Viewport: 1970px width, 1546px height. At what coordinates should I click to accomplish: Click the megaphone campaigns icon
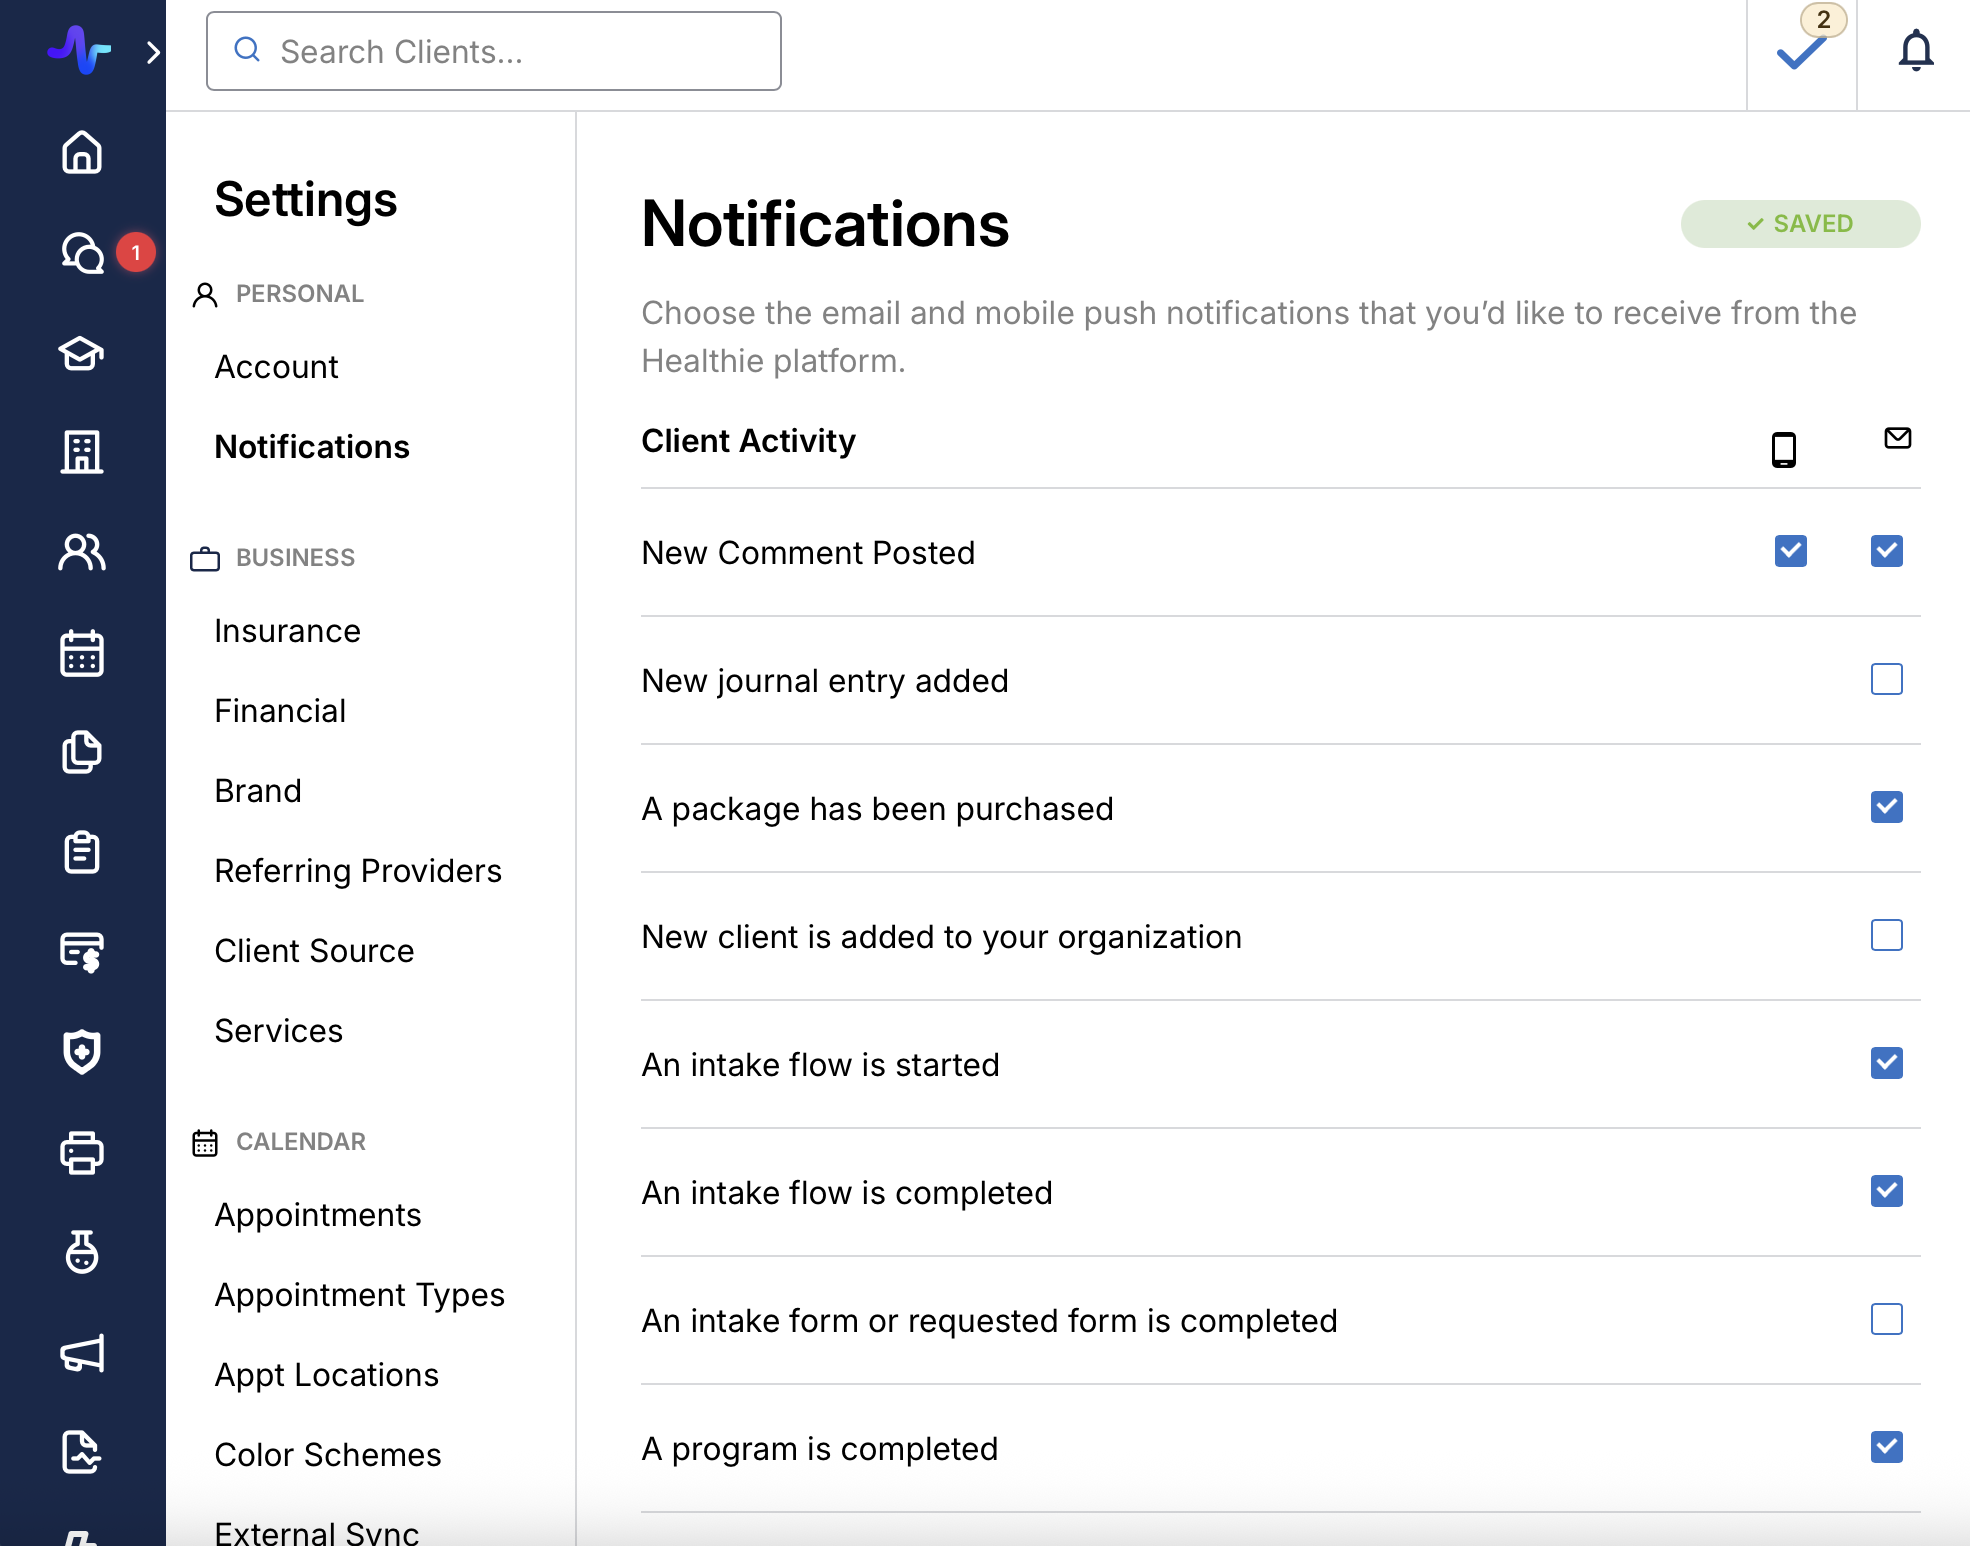82,1353
